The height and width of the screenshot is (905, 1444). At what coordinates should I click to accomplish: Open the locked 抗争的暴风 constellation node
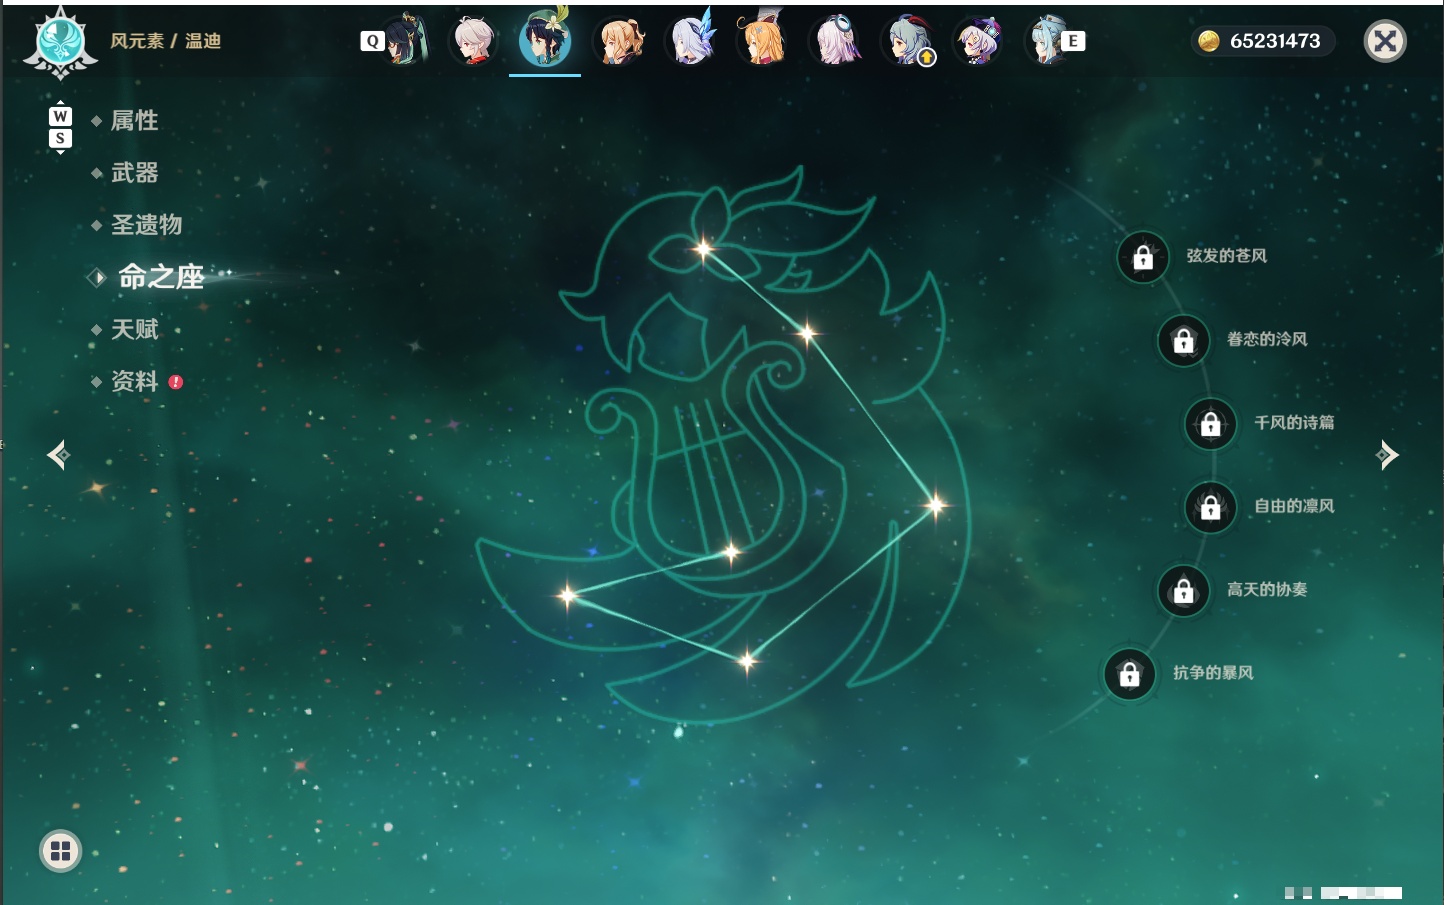(x=1130, y=674)
